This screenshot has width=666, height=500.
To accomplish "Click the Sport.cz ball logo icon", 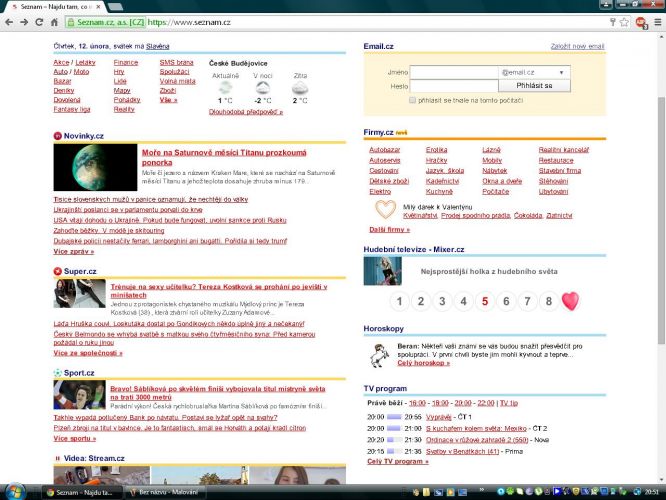I will 58,373.
